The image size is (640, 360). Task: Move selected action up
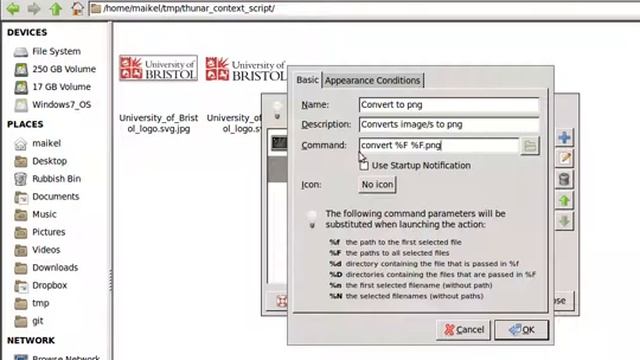[x=564, y=200]
